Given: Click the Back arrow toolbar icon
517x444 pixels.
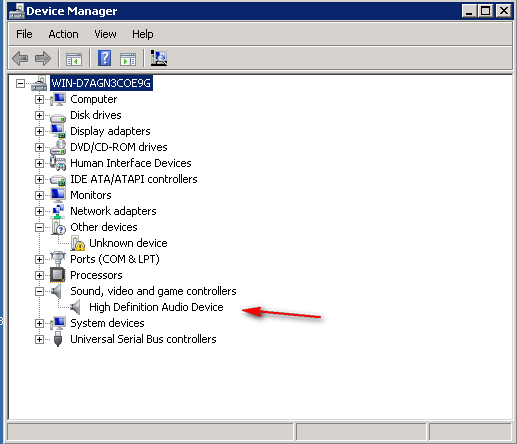Looking at the screenshot, I should (x=20, y=58).
